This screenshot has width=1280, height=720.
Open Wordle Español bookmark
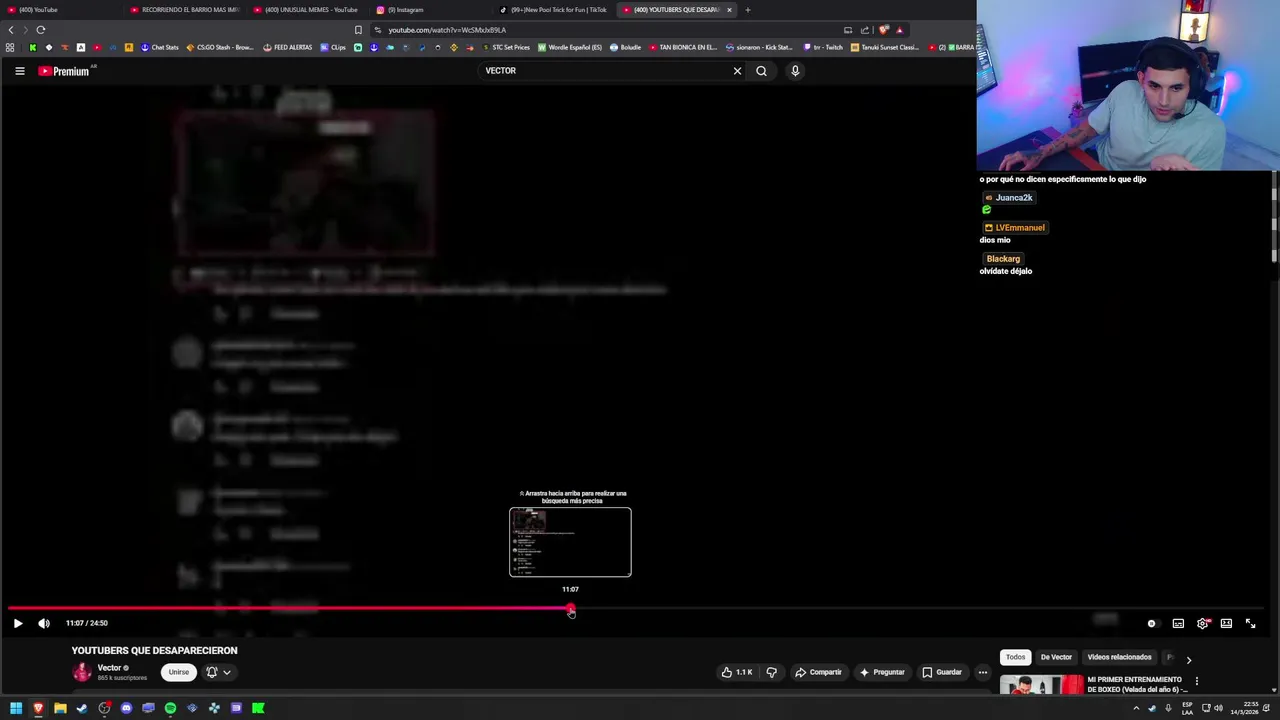[570, 47]
